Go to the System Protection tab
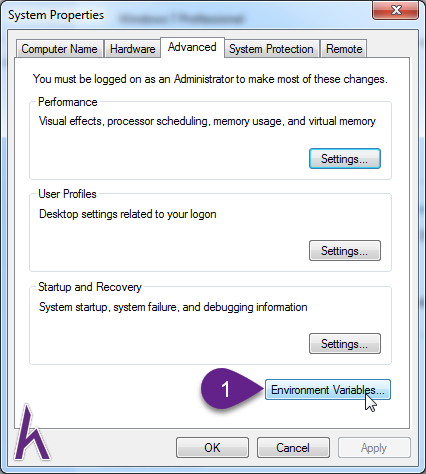The width and height of the screenshot is (426, 474). tap(271, 49)
